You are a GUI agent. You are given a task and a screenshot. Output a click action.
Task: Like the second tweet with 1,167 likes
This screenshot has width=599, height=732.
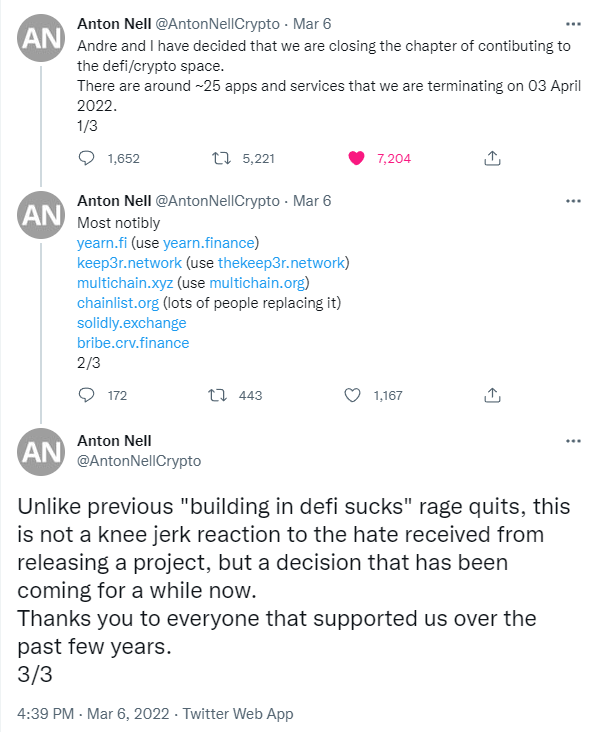pyautogui.click(x=352, y=395)
